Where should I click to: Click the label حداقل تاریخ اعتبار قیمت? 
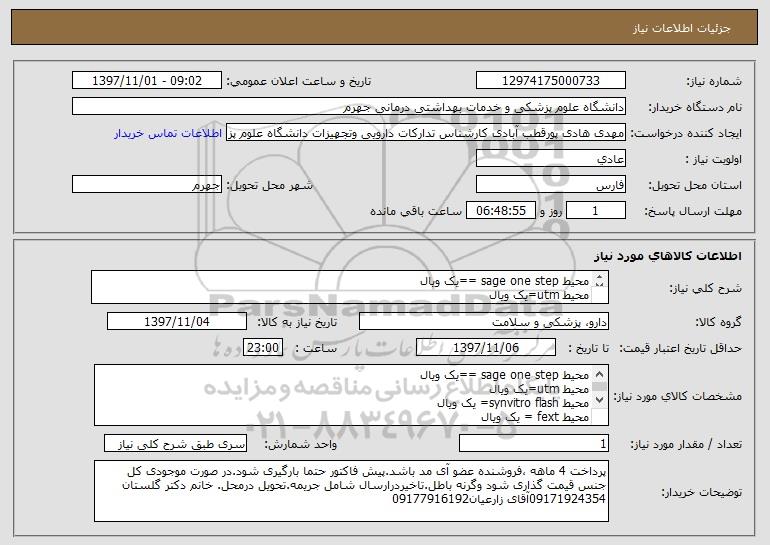point(680,348)
